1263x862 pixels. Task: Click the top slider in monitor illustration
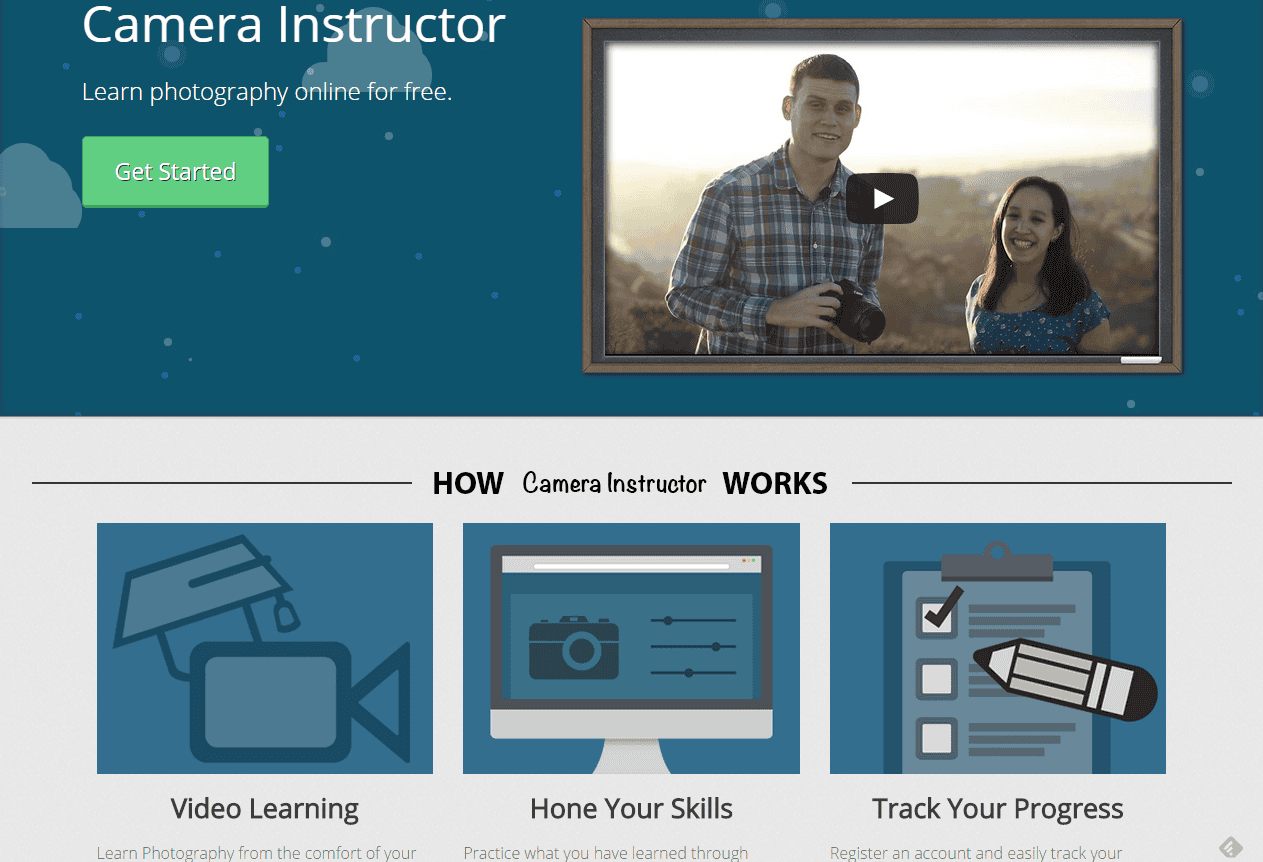693,621
